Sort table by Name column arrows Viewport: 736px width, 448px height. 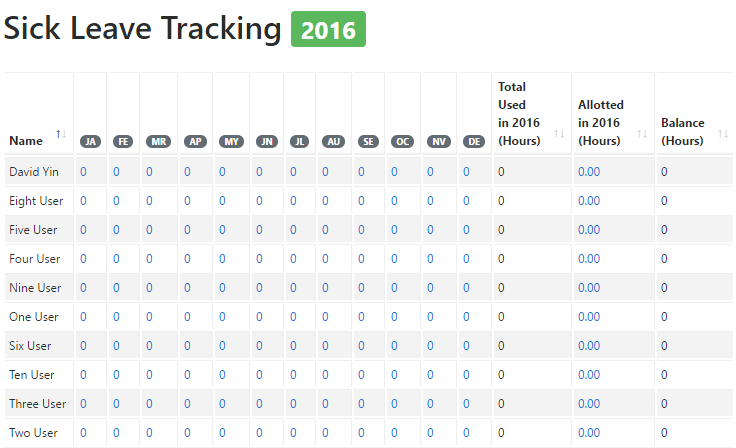coord(61,134)
